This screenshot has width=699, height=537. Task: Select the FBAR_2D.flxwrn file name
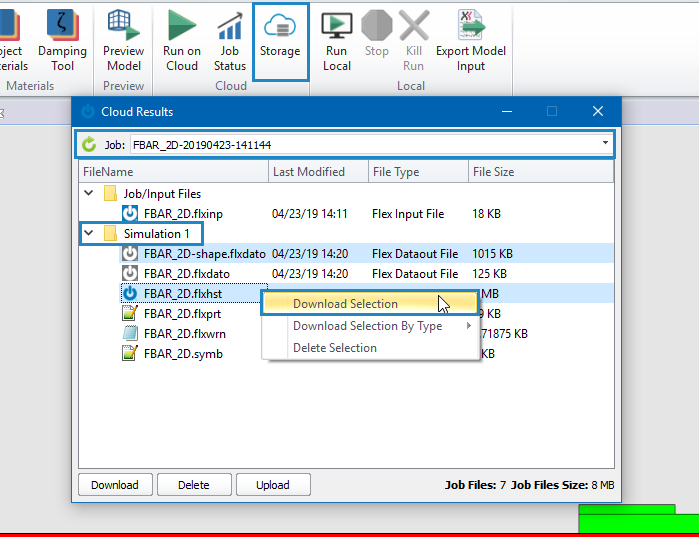[185, 334]
